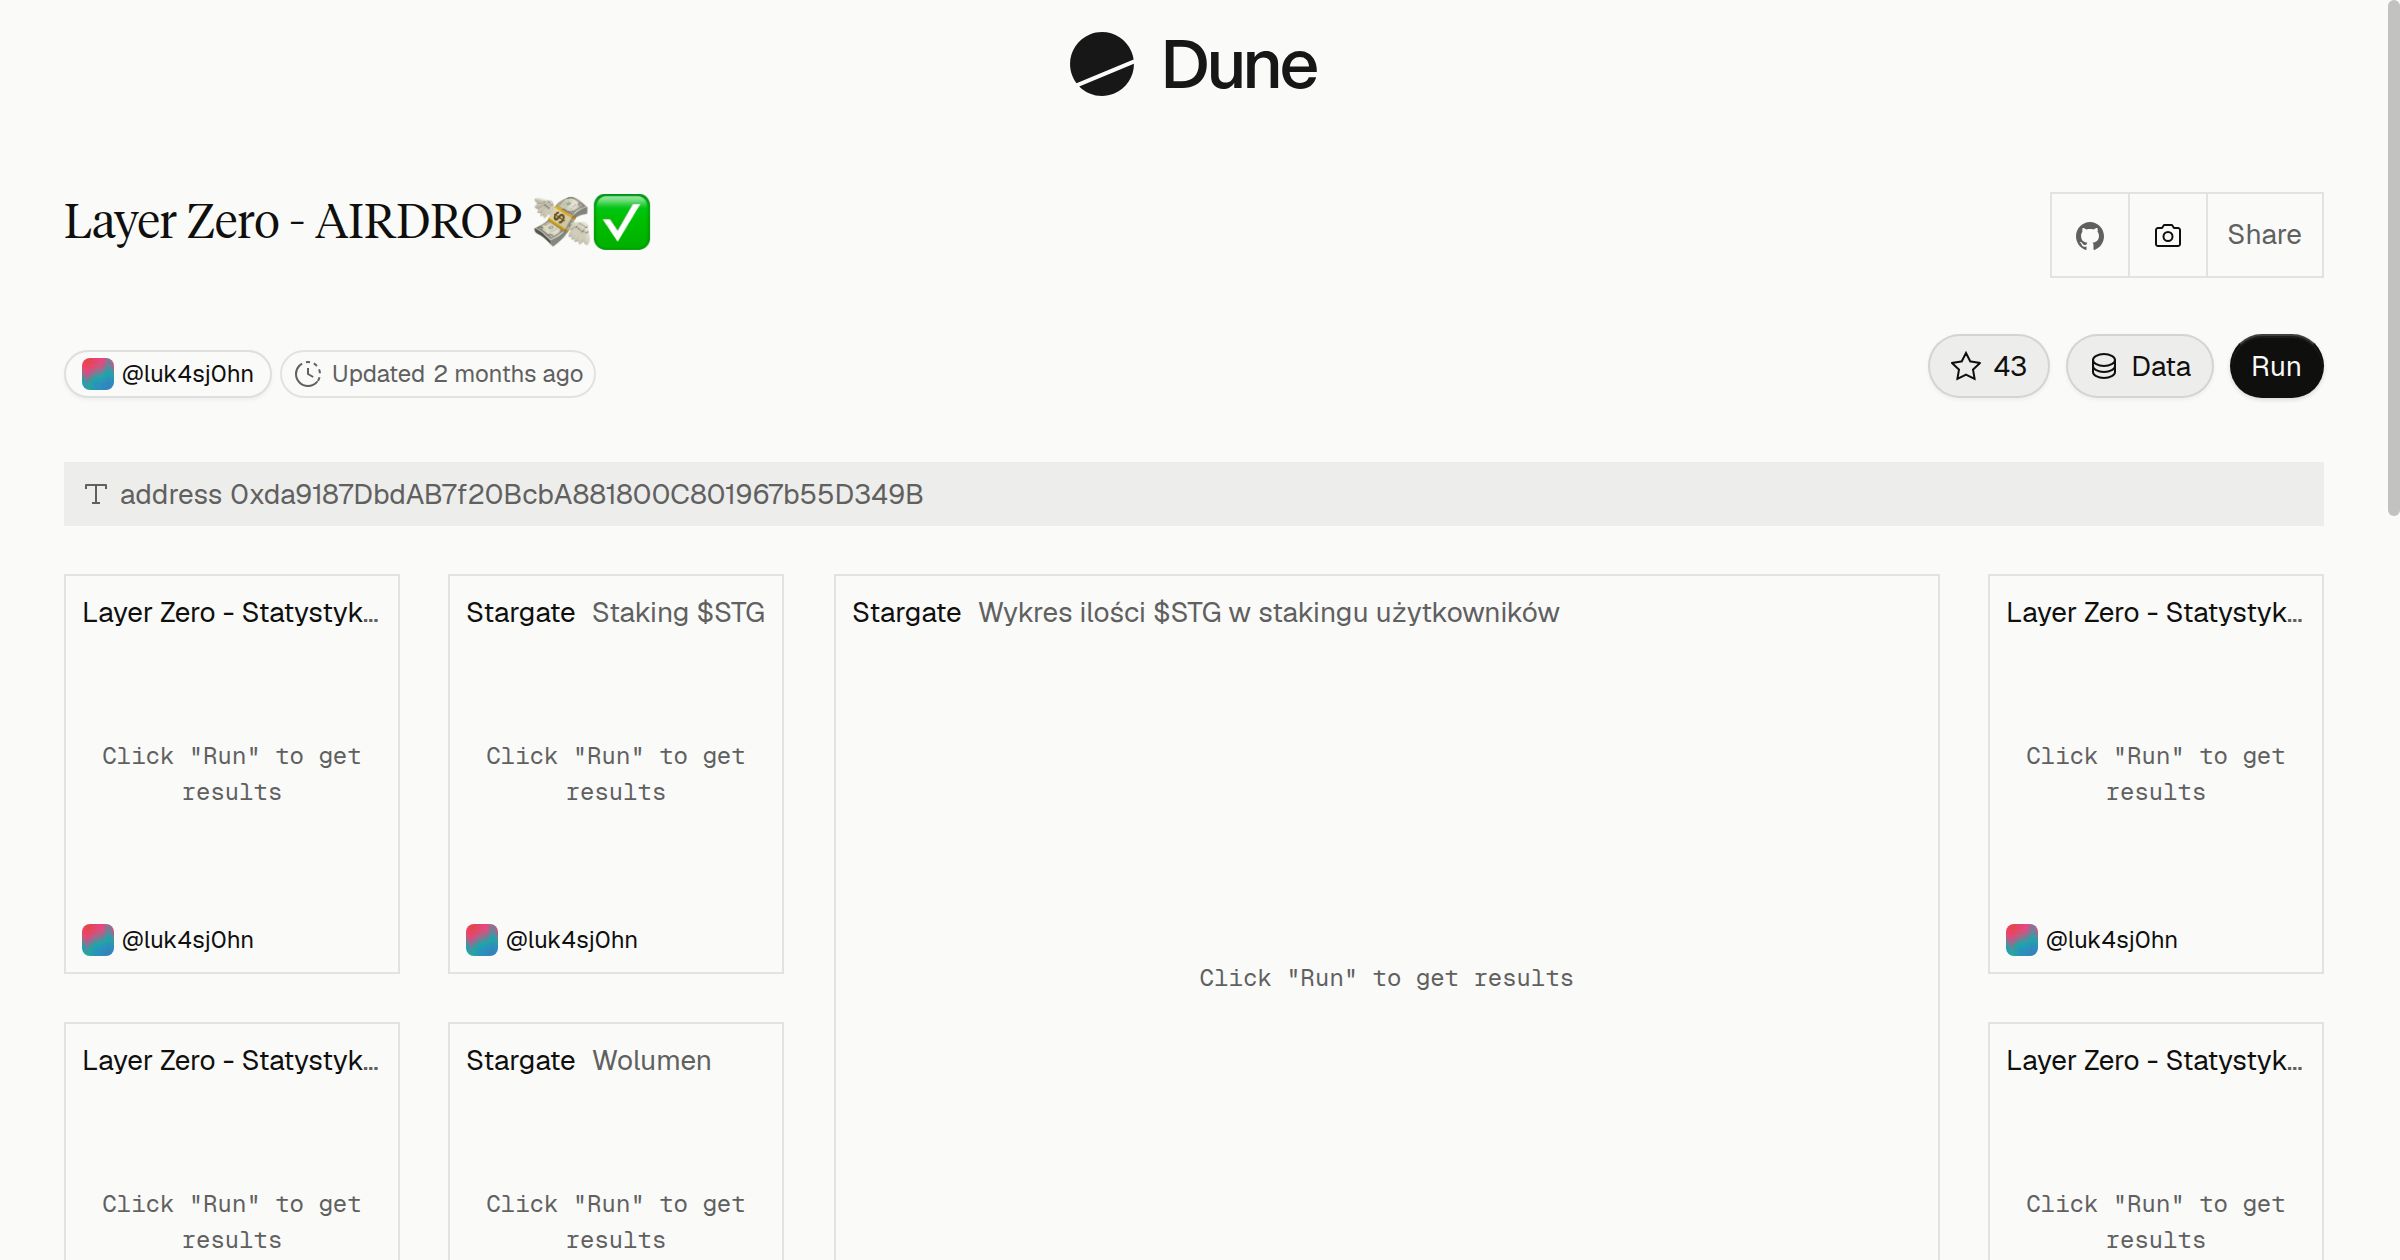Image resolution: width=2400 pixels, height=1260 pixels.
Task: Open Stargate Staking $STG card title
Action: tap(615, 612)
